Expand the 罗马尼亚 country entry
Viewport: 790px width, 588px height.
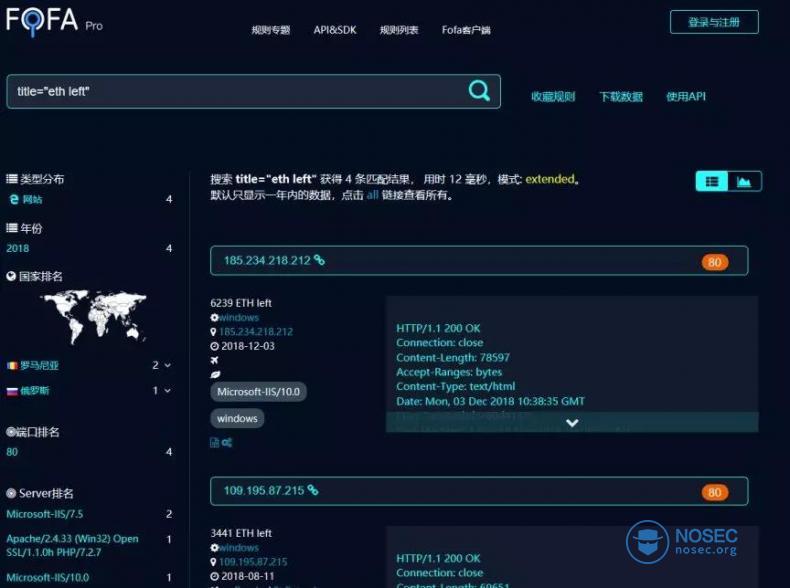(168, 365)
